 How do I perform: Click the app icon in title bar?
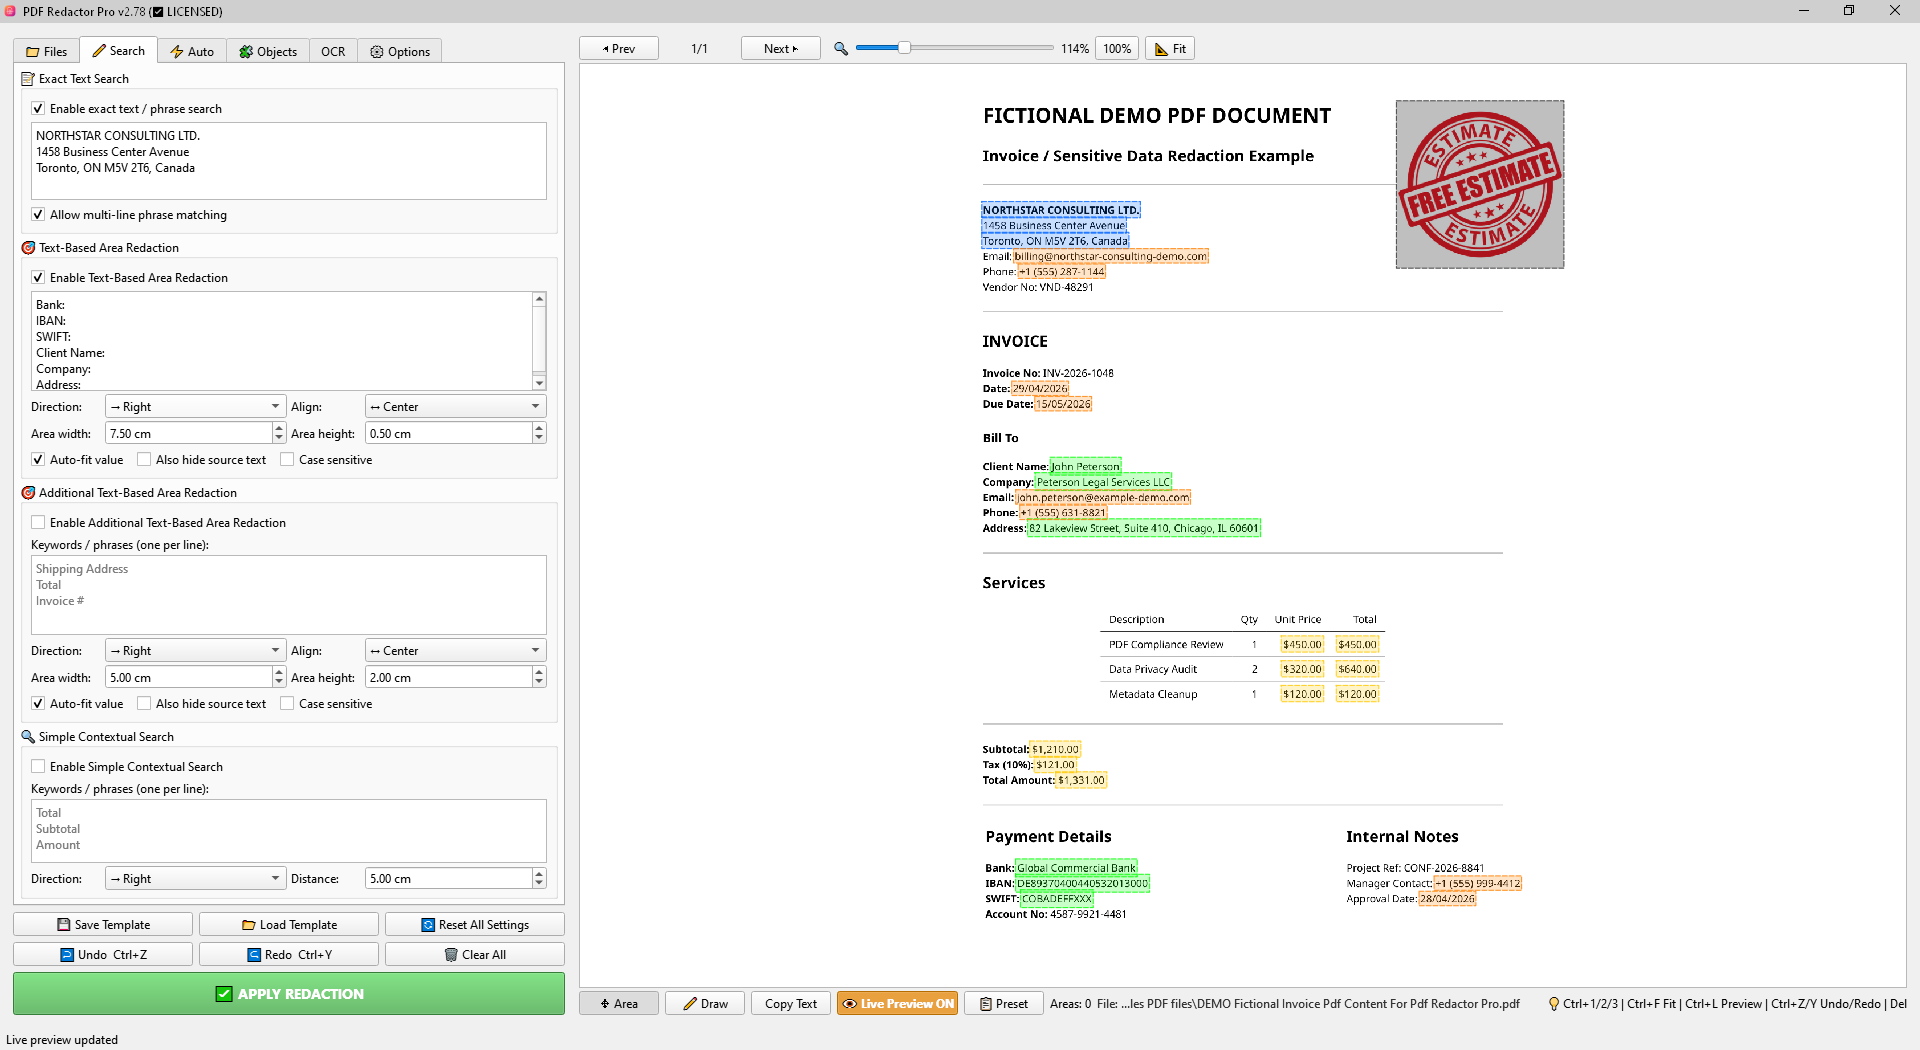tap(10, 11)
